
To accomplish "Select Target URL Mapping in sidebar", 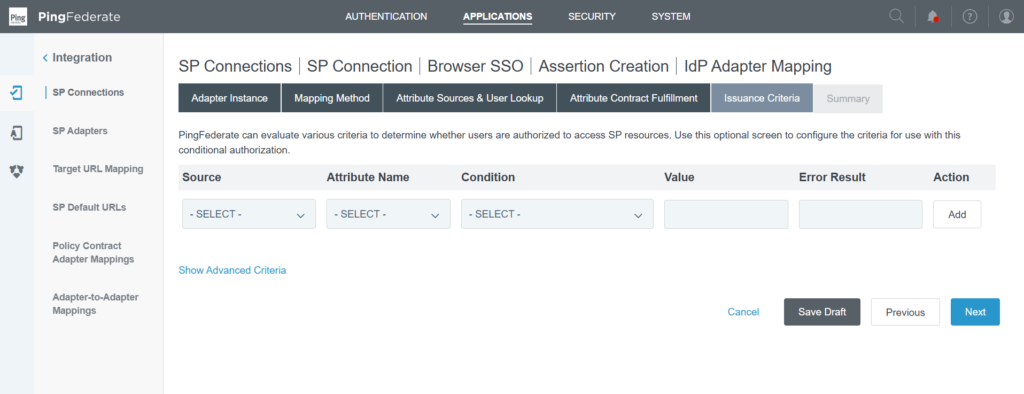I will (x=98, y=169).
